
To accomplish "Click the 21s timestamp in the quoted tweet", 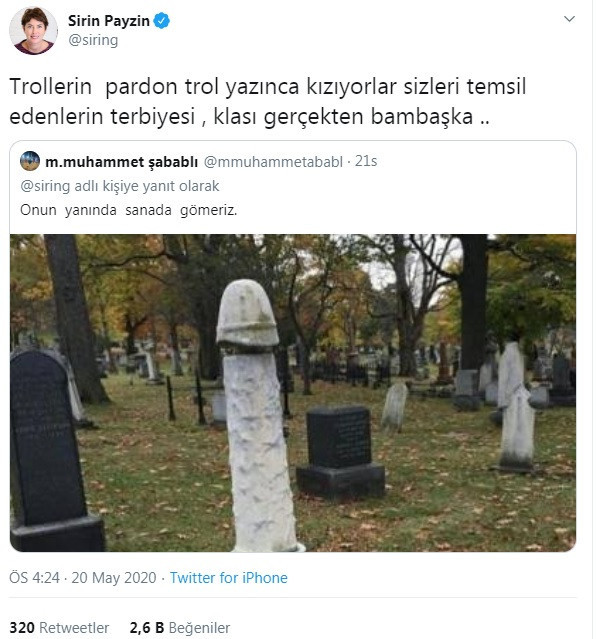I will pos(366,161).
